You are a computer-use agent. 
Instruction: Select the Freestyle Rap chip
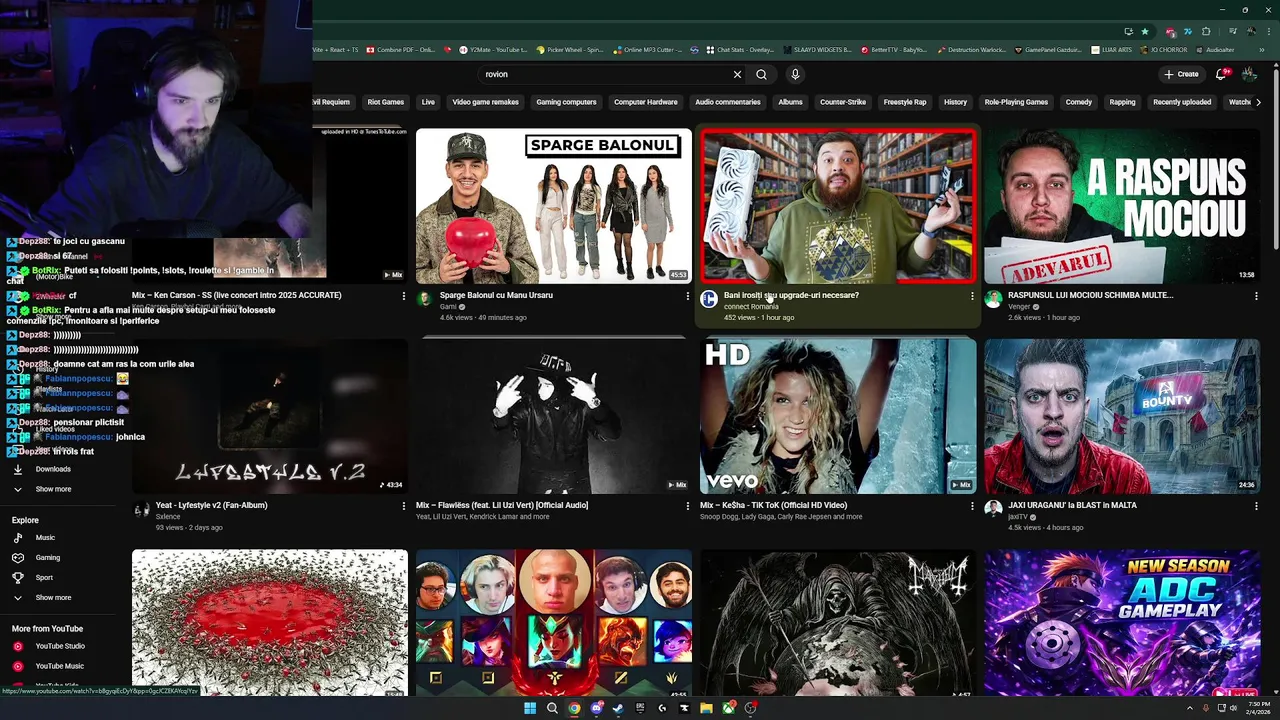coord(905,102)
